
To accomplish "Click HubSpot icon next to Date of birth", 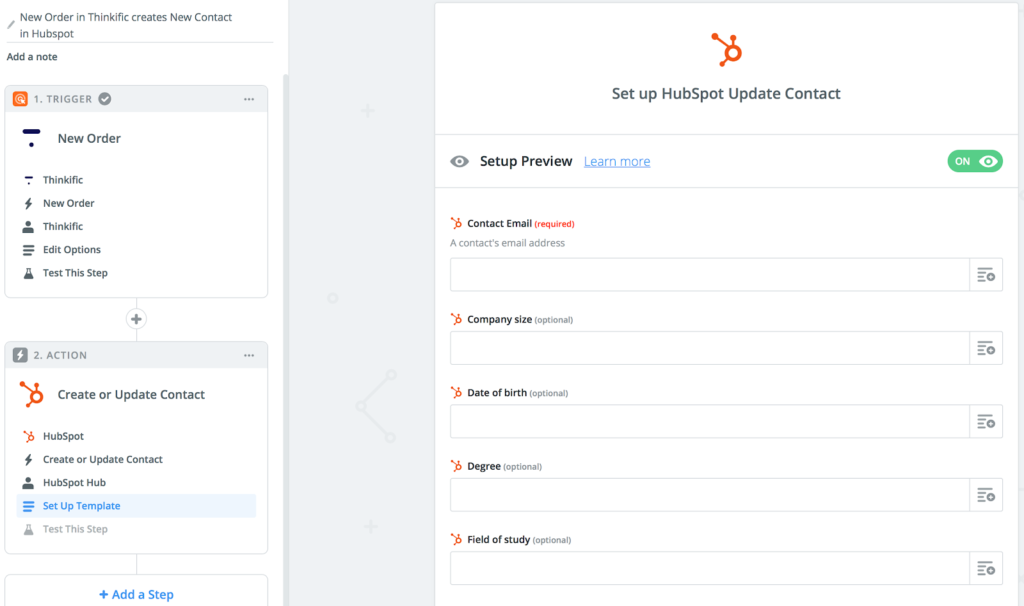I will coord(456,392).
